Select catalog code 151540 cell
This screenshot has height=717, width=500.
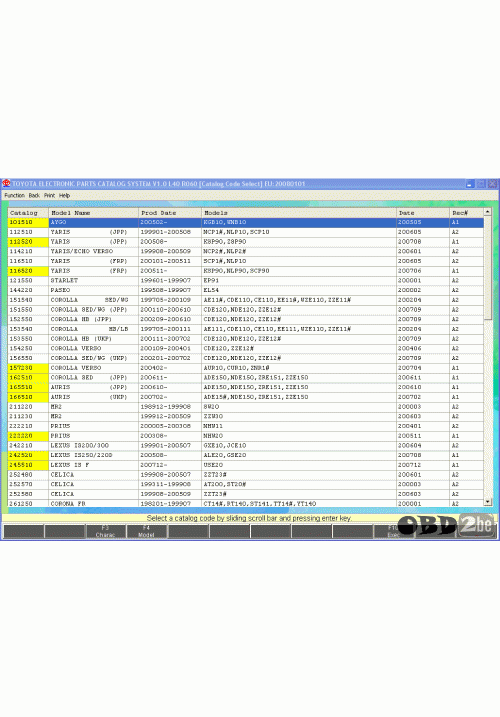[28, 300]
